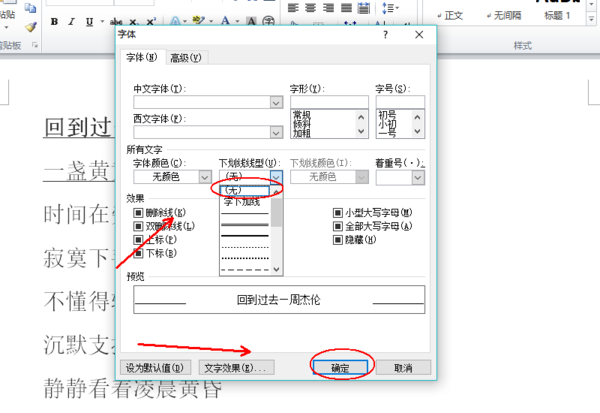This screenshot has height=413, width=600.
Task: Select the dashed underline style option
Action: pos(245,269)
